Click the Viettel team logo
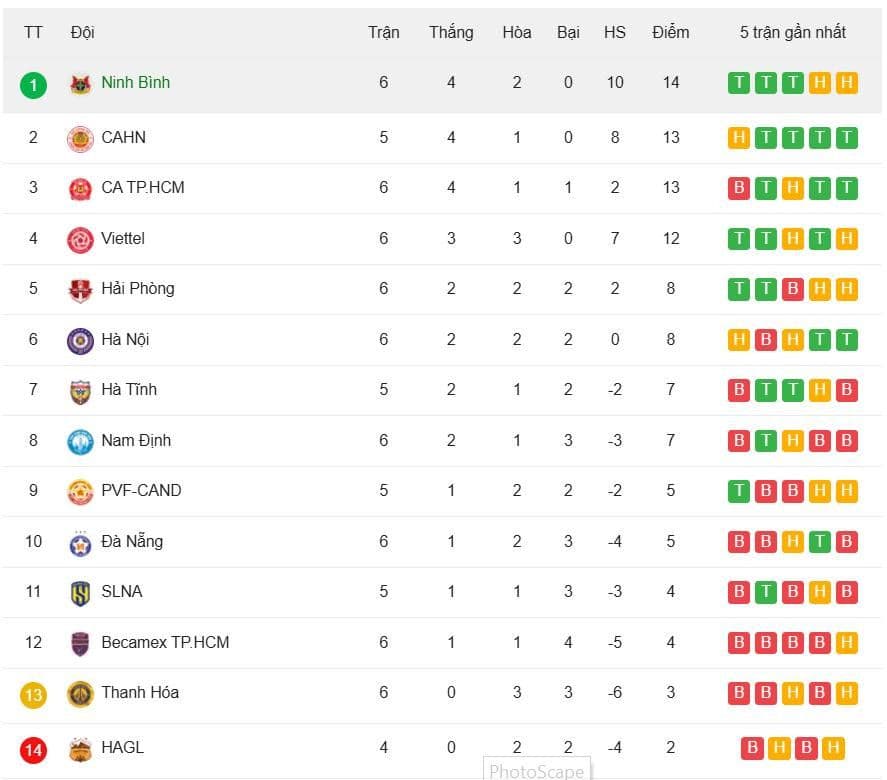This screenshot has width=887, height=780. pyautogui.click(x=79, y=238)
